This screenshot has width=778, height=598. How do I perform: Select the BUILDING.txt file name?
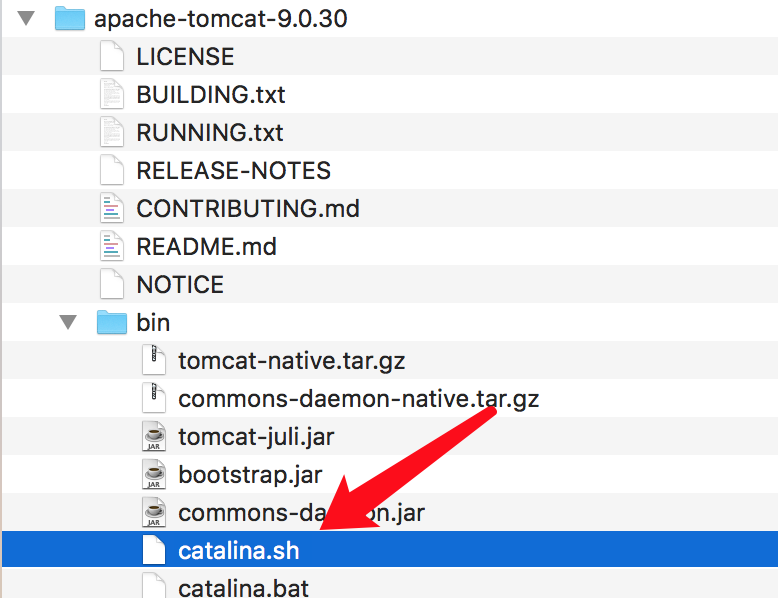click(211, 94)
